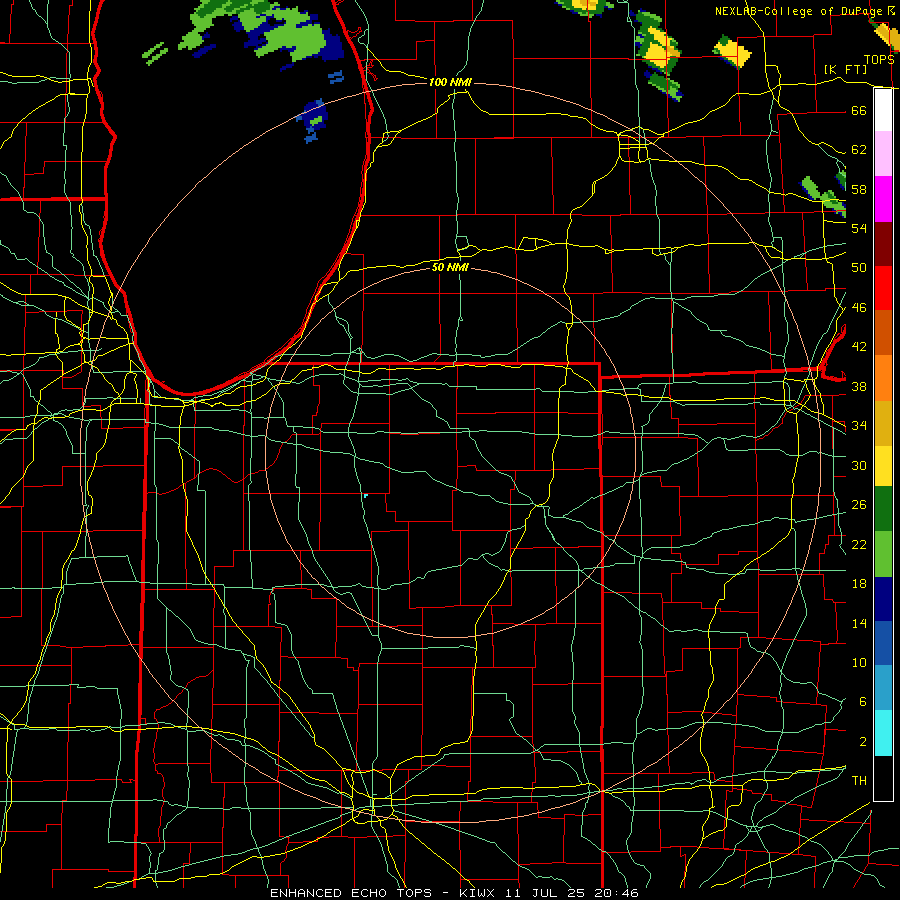Viewport: 900px width, 900px height.
Task: Click the NEXLAB-College of DuPage credit text
Action: [800, 11]
